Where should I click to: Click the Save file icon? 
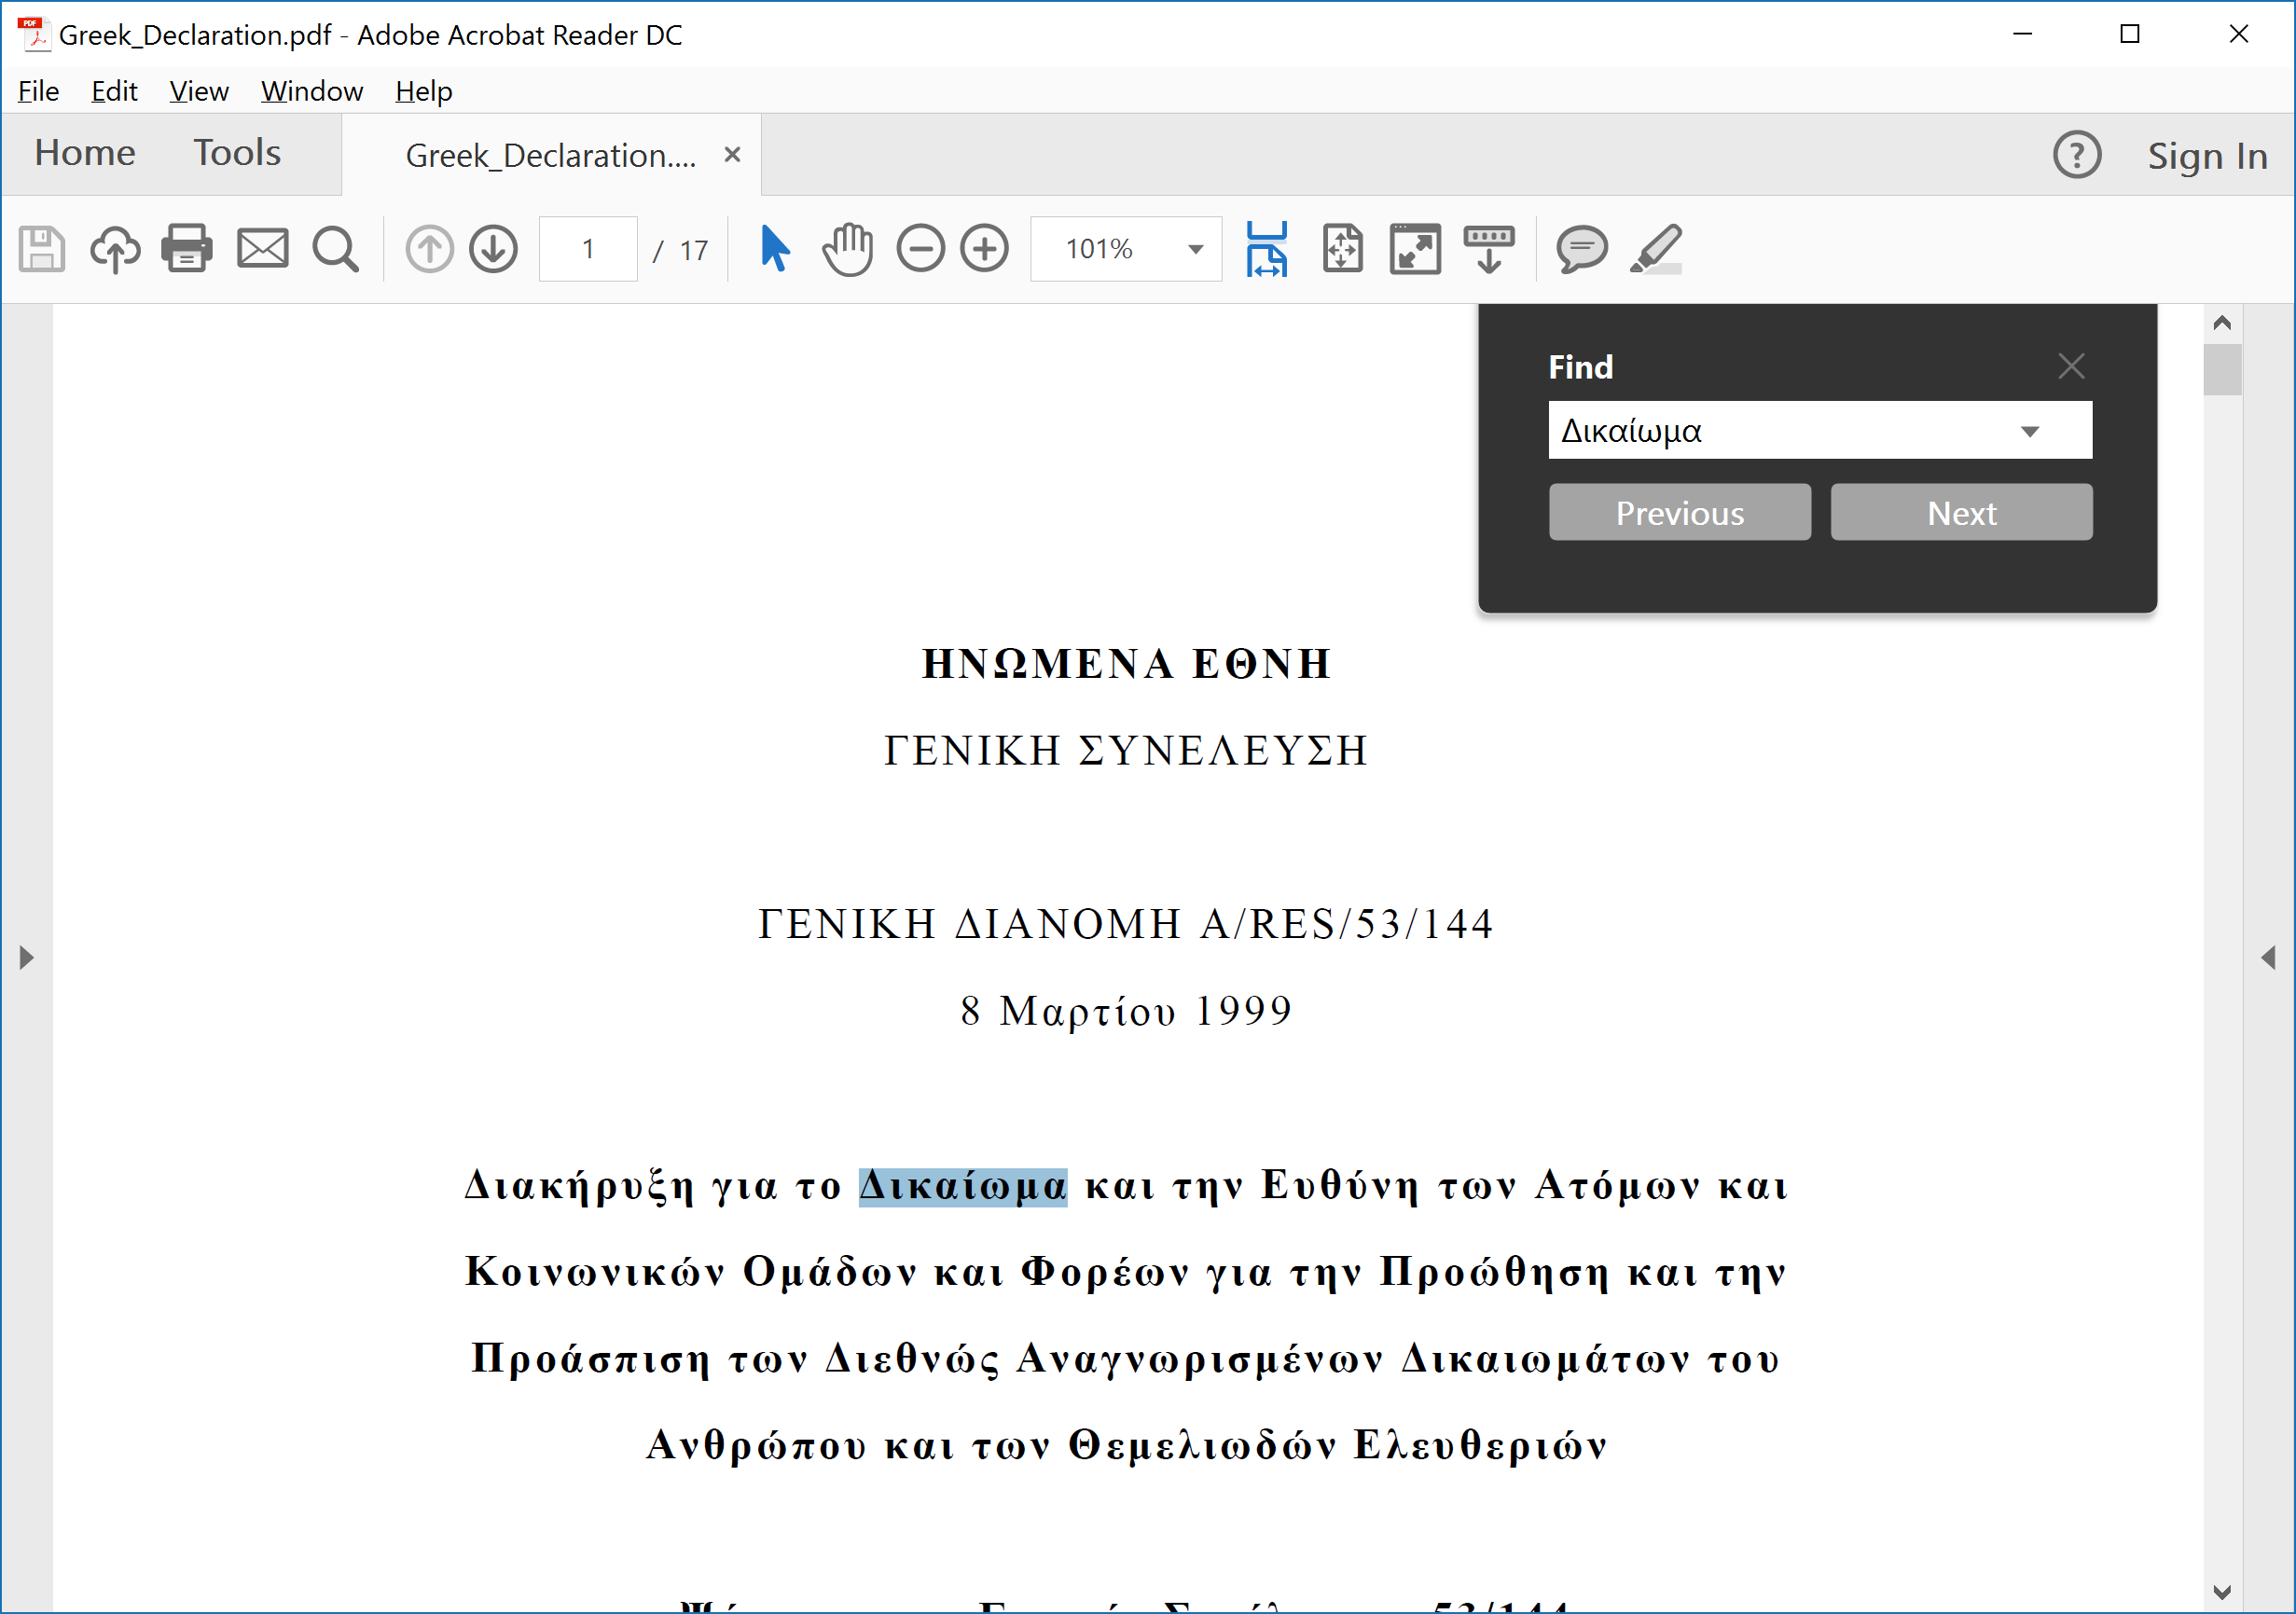point(42,249)
